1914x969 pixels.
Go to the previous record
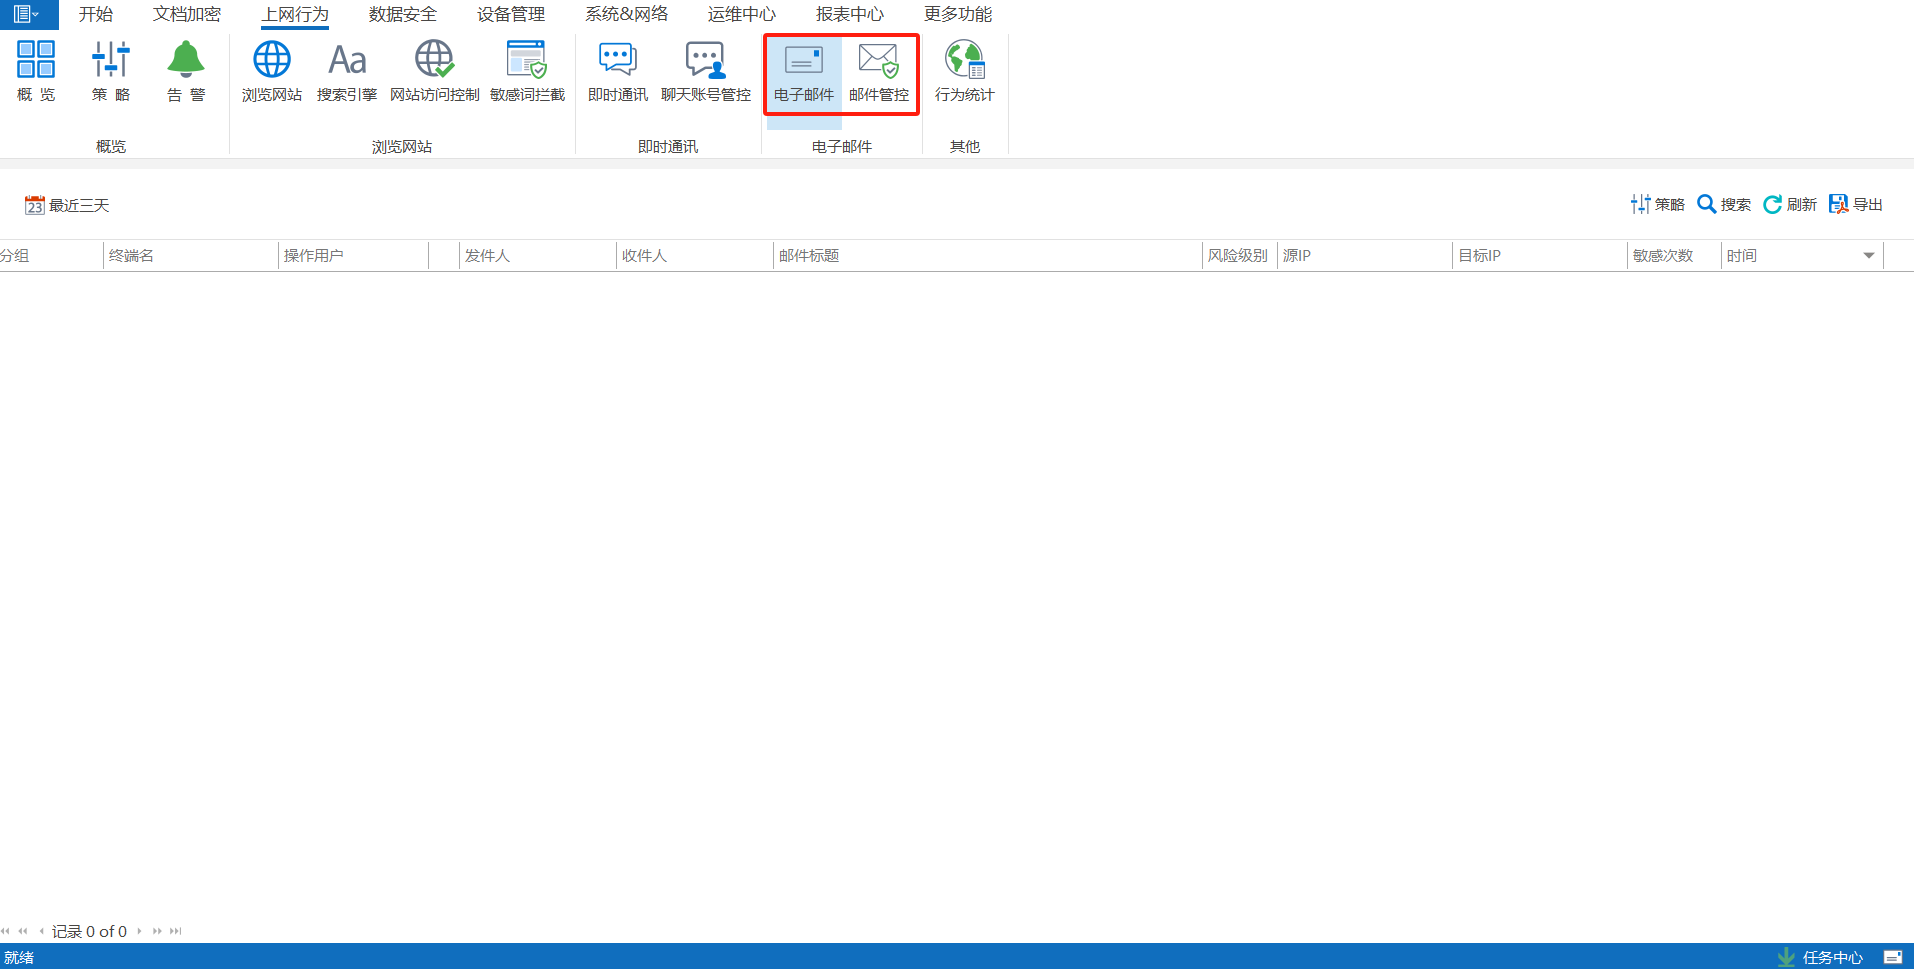point(41,931)
